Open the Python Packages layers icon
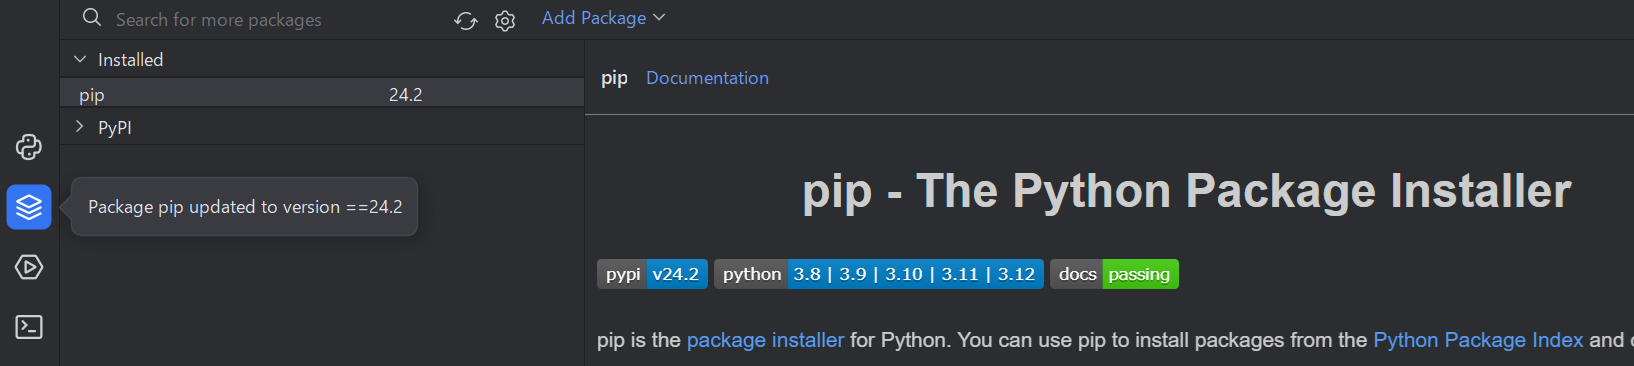1634x366 pixels. click(x=29, y=207)
